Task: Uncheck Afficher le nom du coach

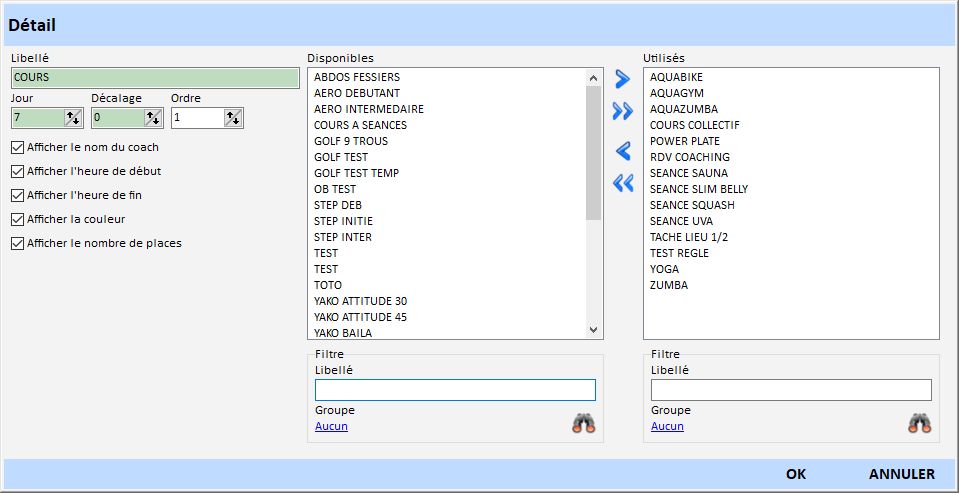Action: click(x=17, y=147)
